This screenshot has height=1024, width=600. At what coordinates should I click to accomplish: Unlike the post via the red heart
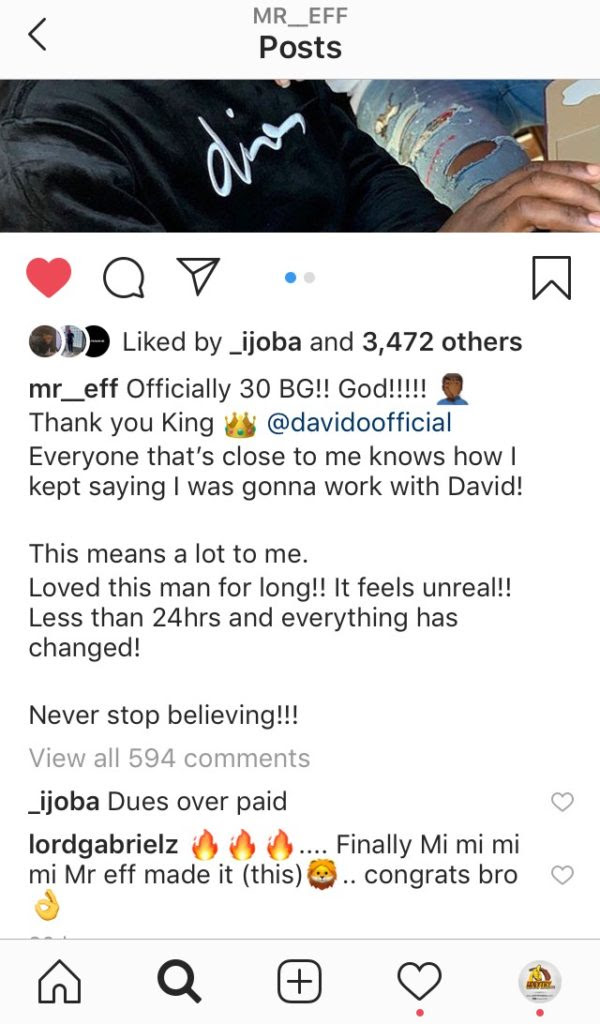pos(48,278)
